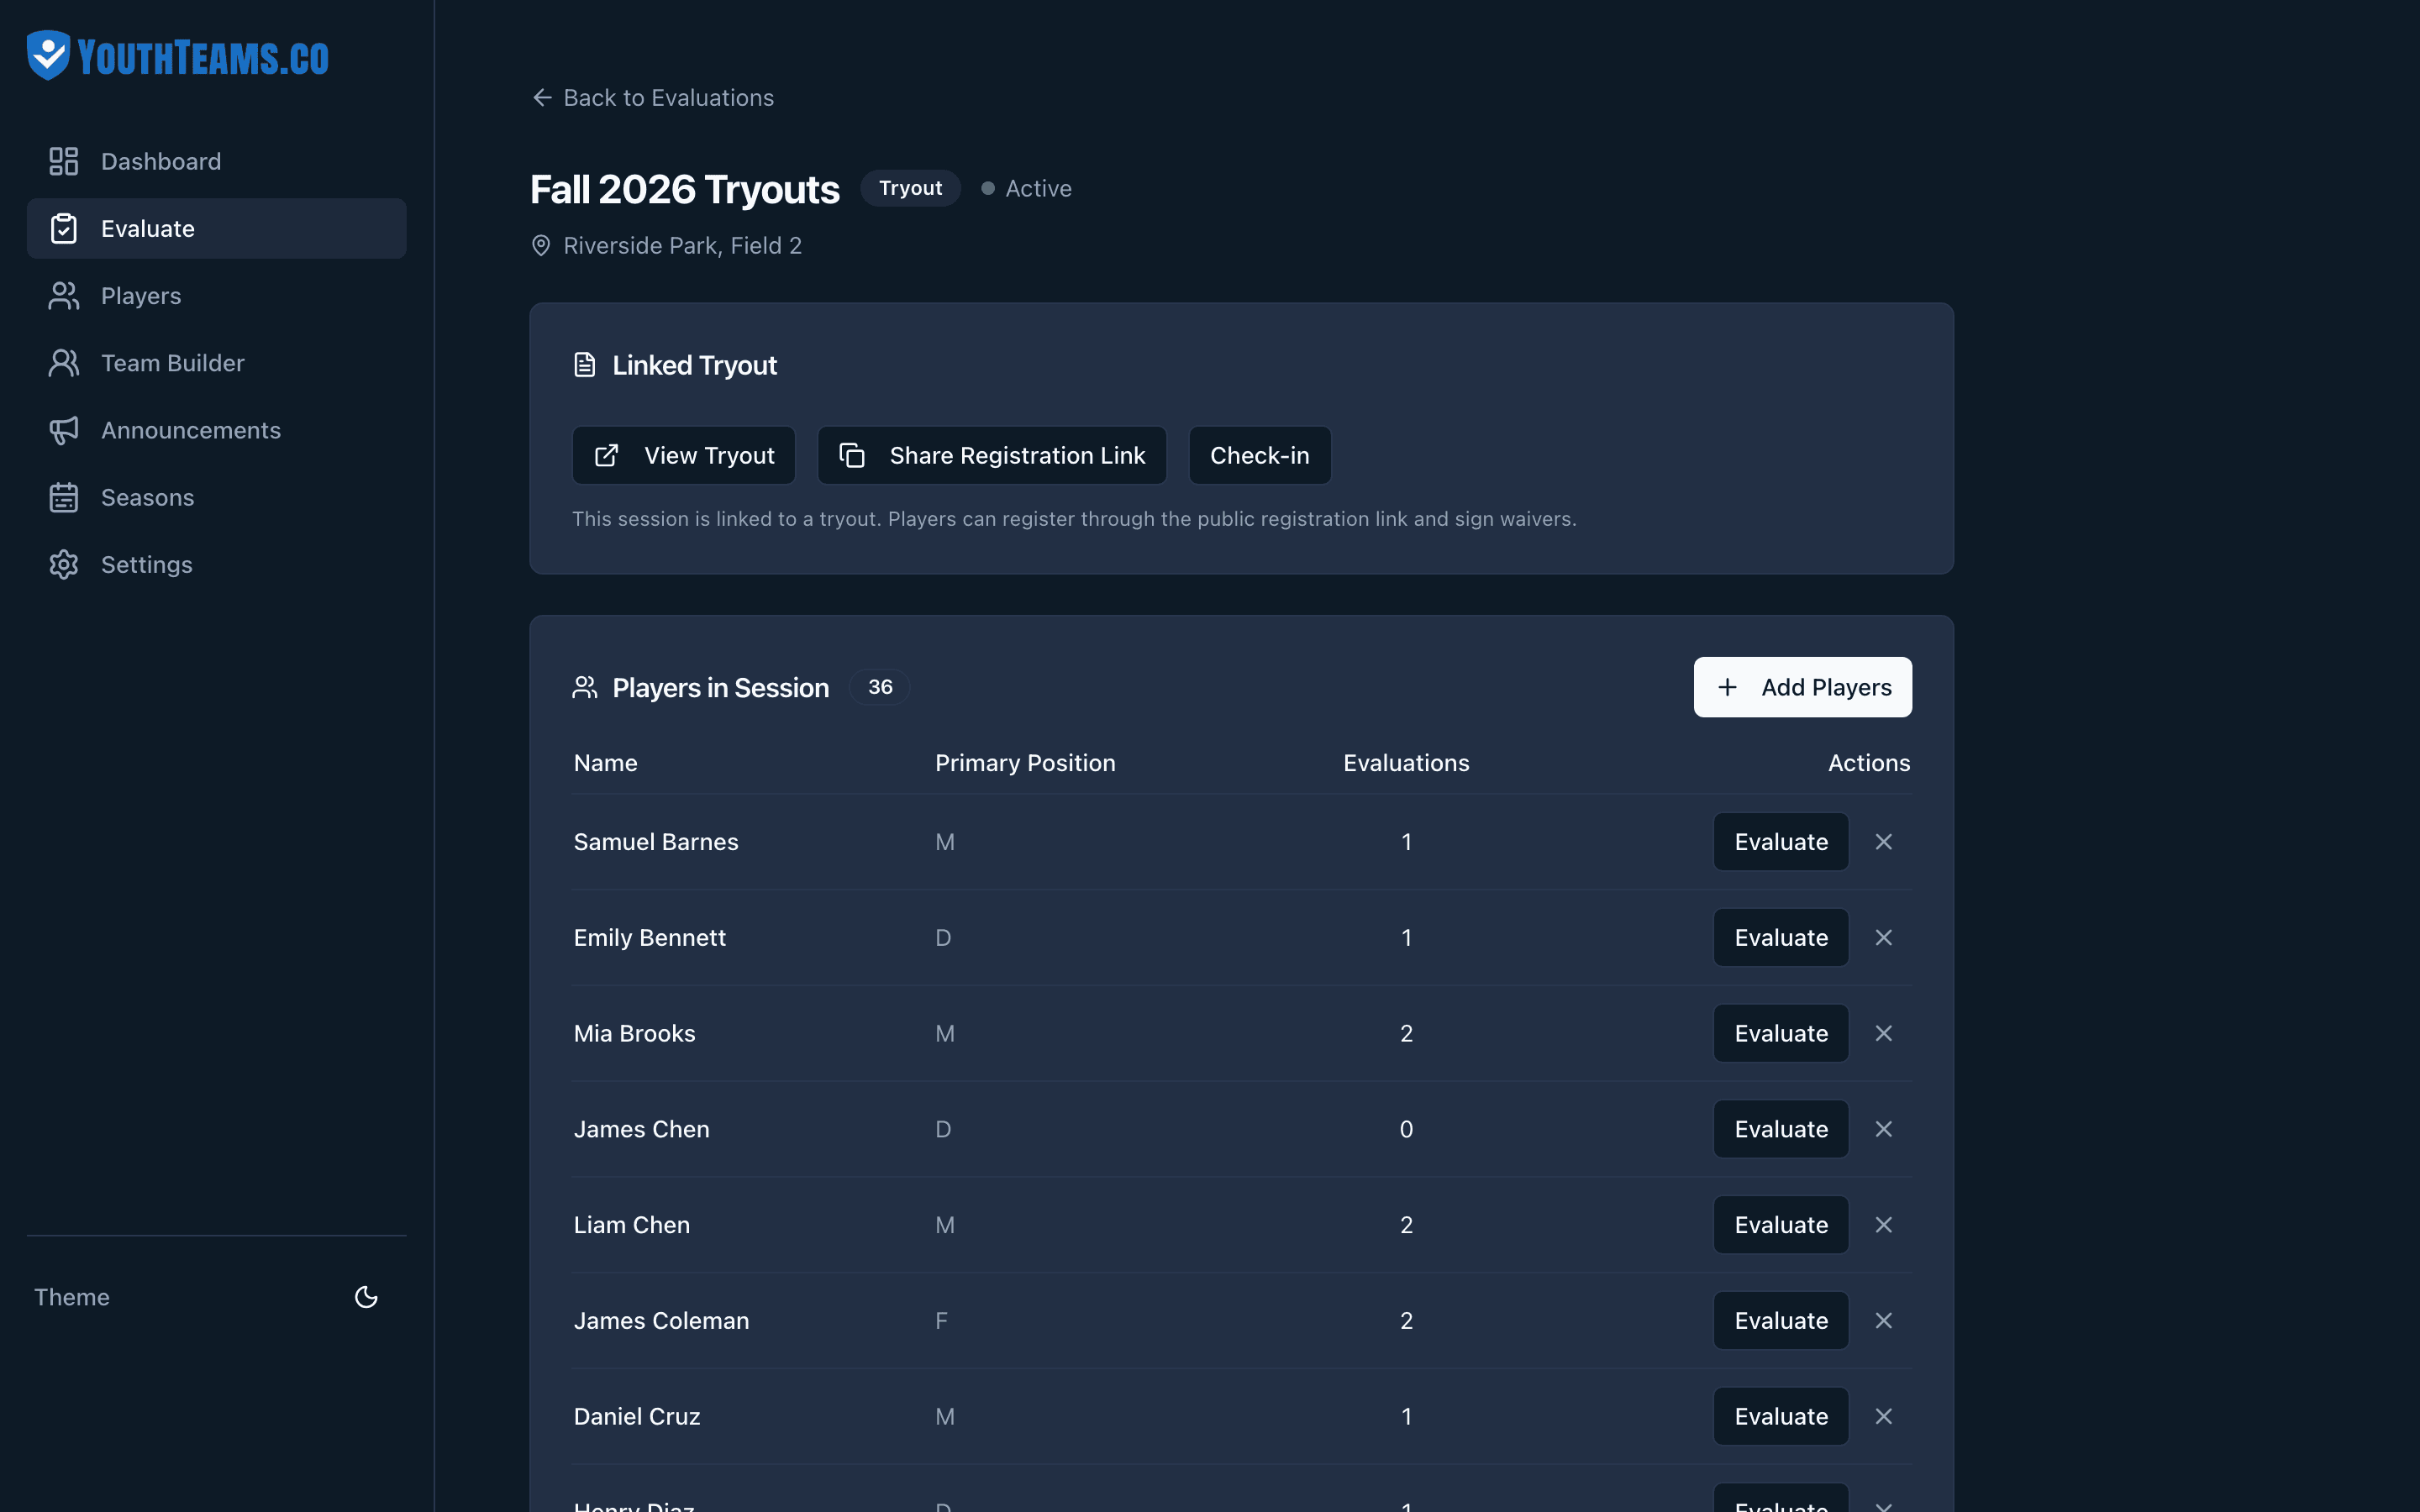Screen dimensions: 2420x1512
Task: Evaluate Liam Chen
Action: pyautogui.click(x=1781, y=1225)
